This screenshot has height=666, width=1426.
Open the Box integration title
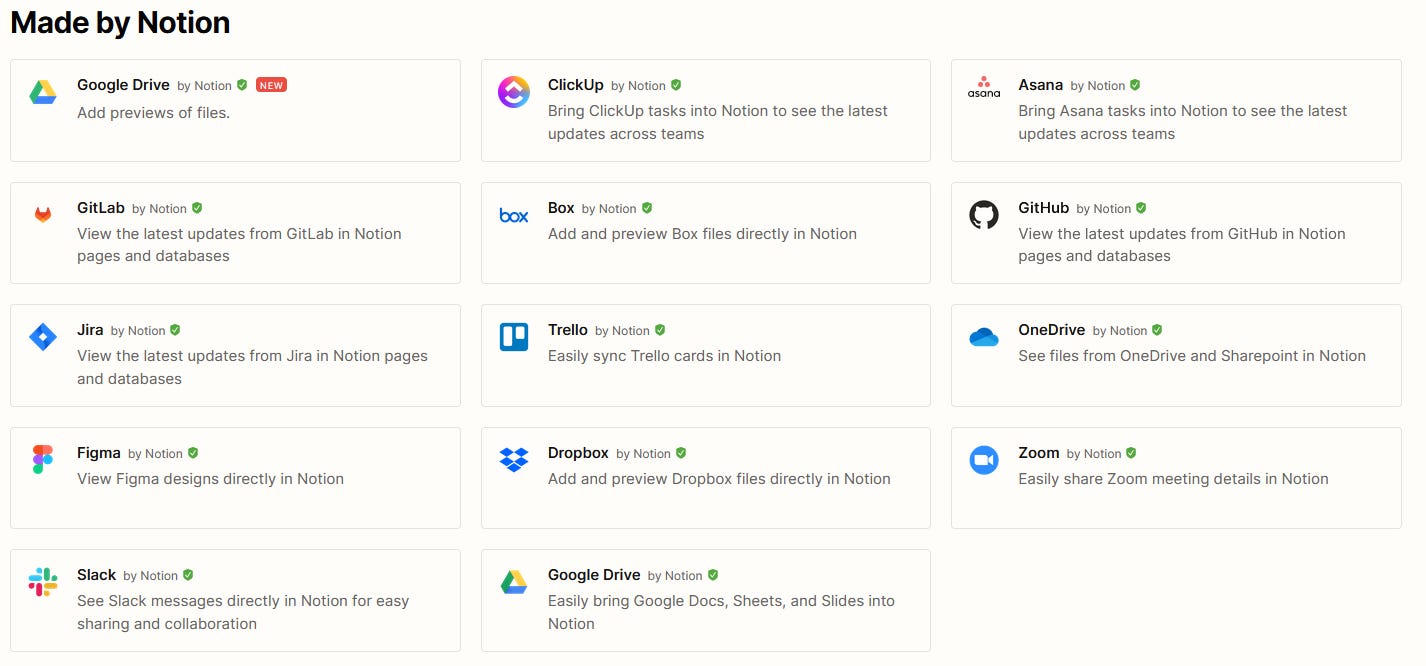point(561,208)
